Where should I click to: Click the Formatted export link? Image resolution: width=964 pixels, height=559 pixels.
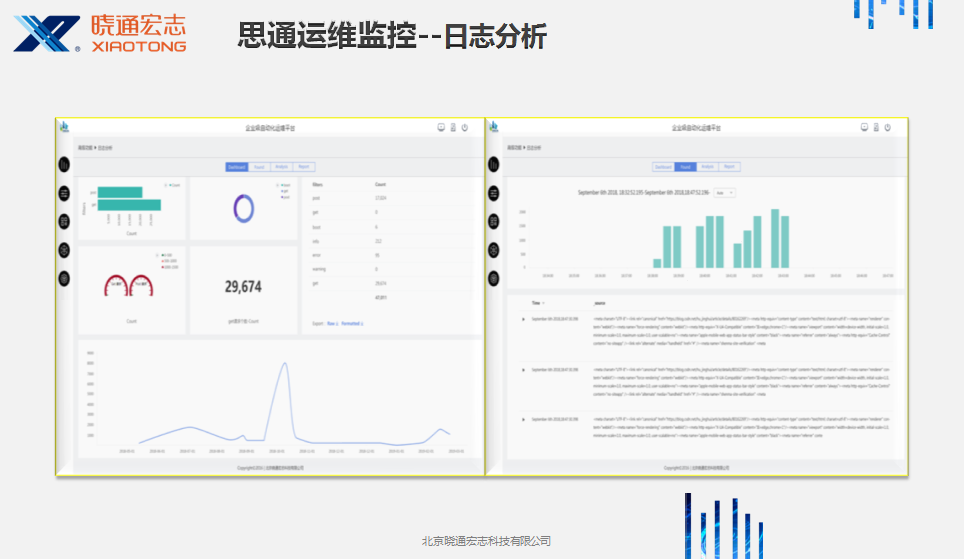pos(352,324)
